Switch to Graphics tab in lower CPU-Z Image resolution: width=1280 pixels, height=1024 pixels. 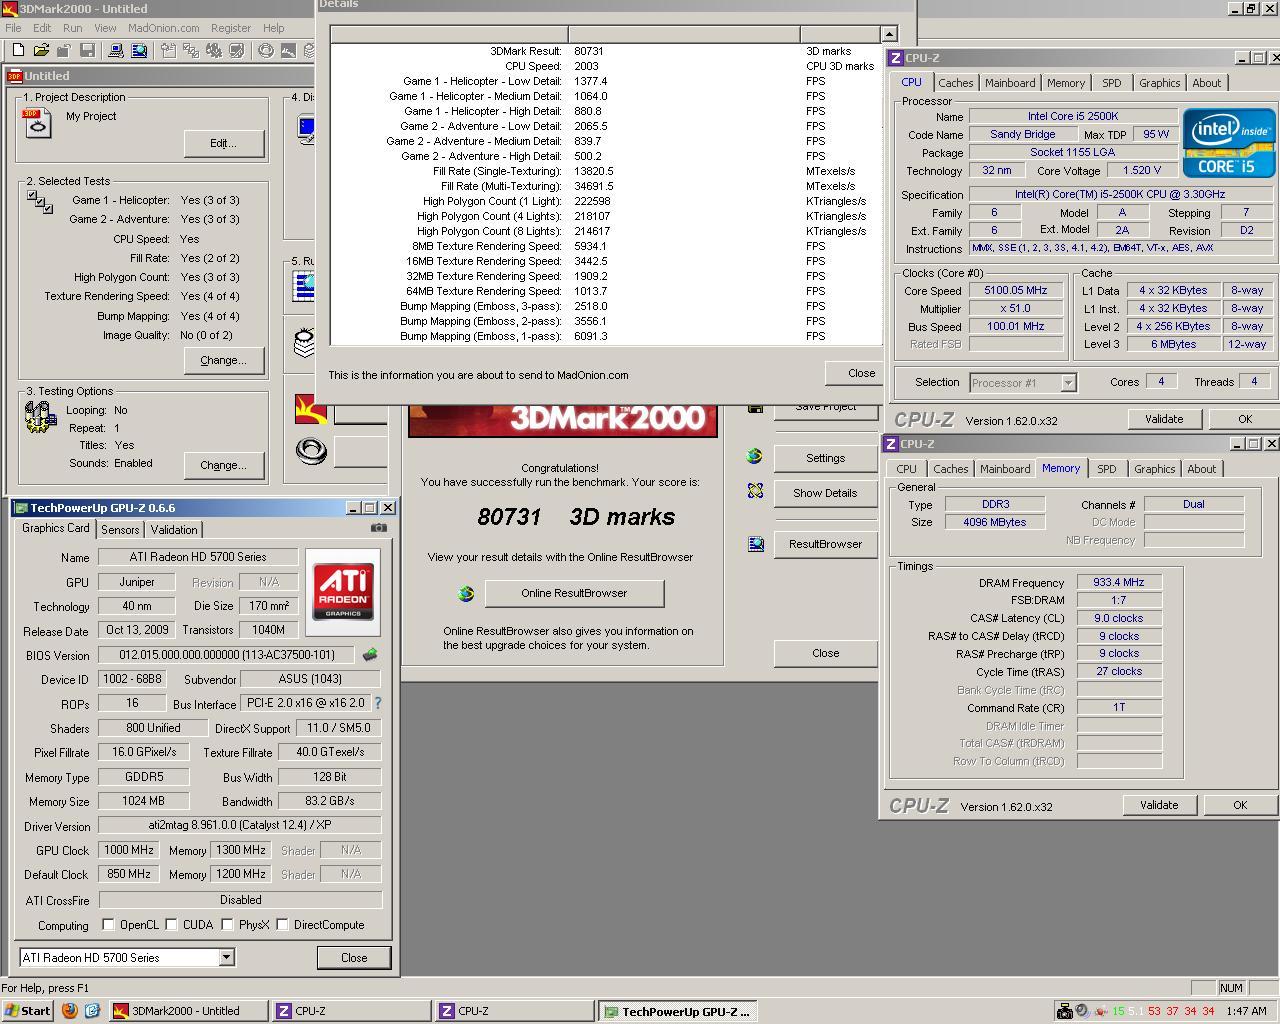click(x=1154, y=469)
